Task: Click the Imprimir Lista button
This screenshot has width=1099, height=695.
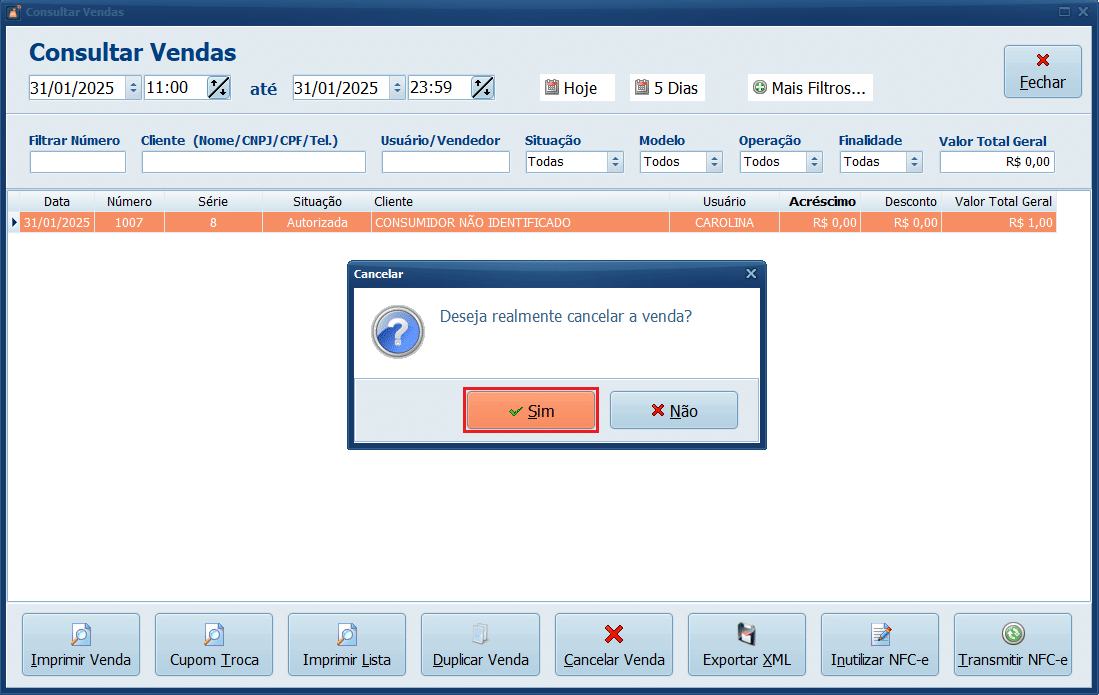Action: pos(347,645)
